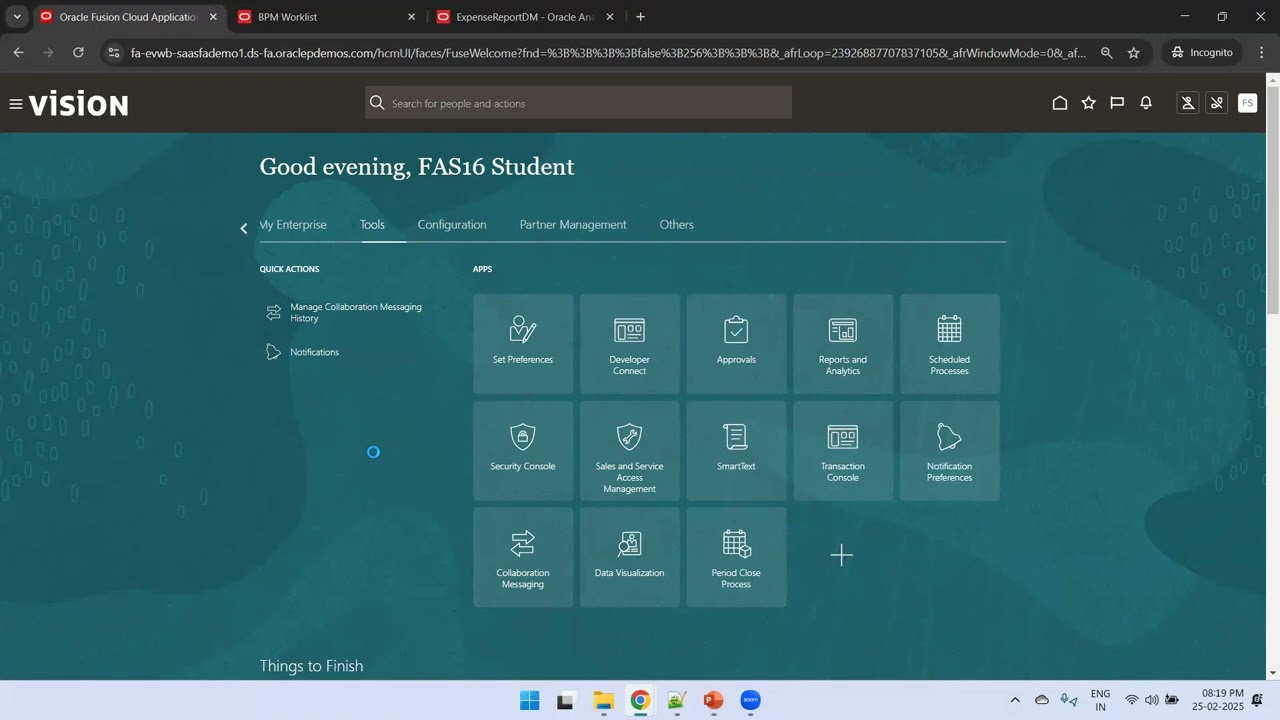Close the BPM Worklist browser tab
This screenshot has height=720, width=1280.
411,17
